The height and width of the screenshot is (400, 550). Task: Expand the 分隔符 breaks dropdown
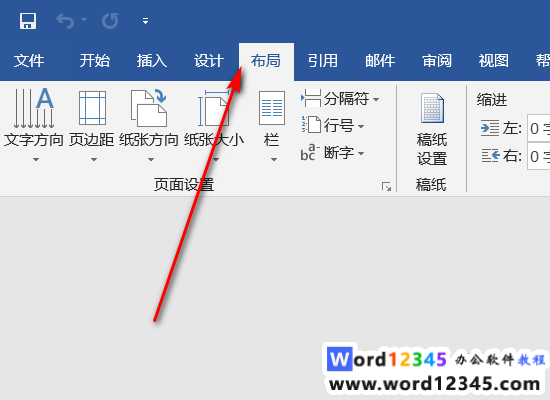[x=340, y=99]
